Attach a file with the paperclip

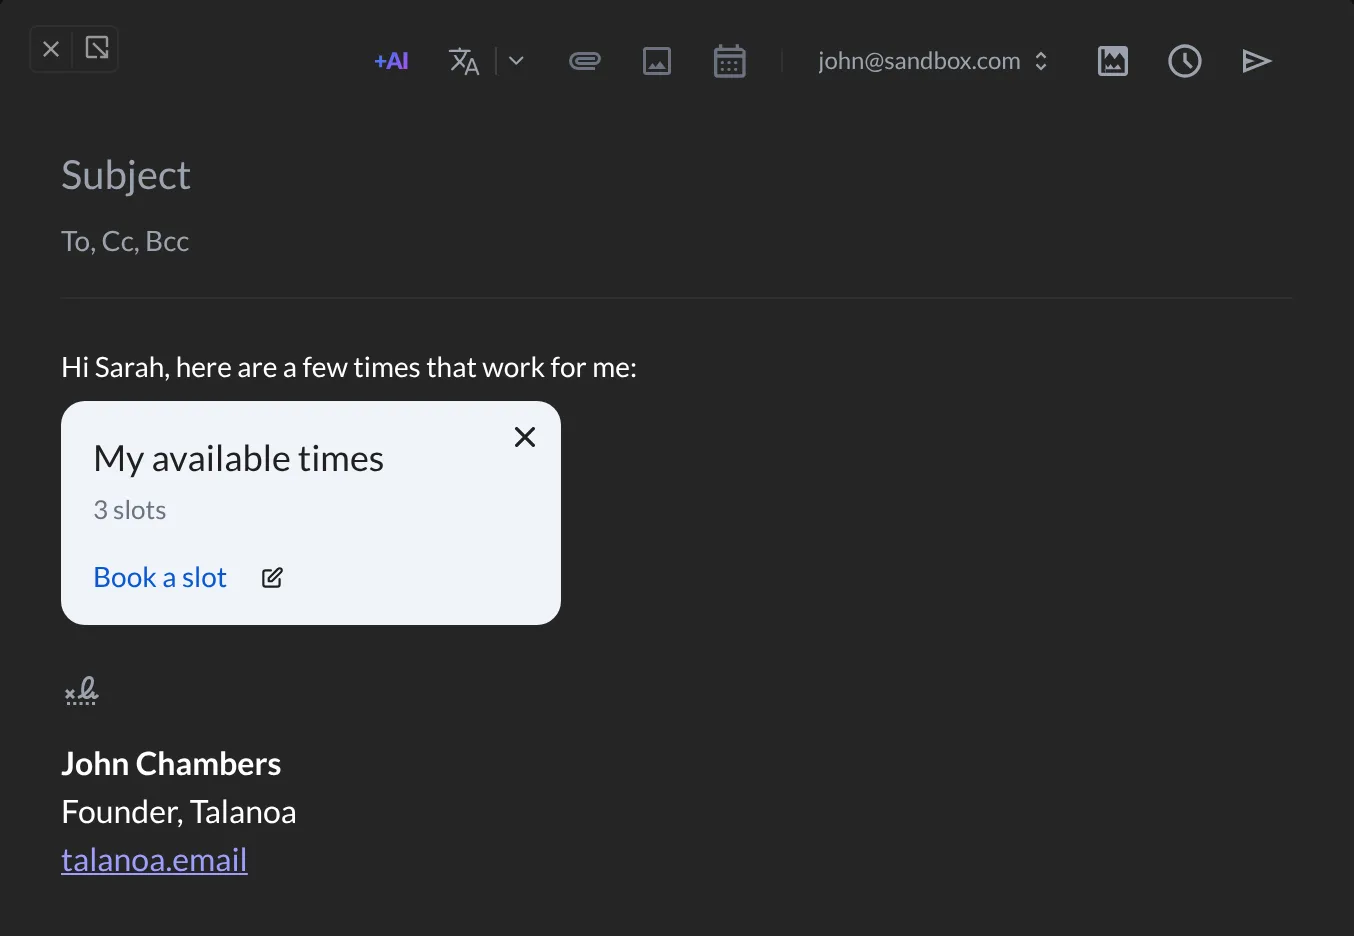pyautogui.click(x=584, y=61)
